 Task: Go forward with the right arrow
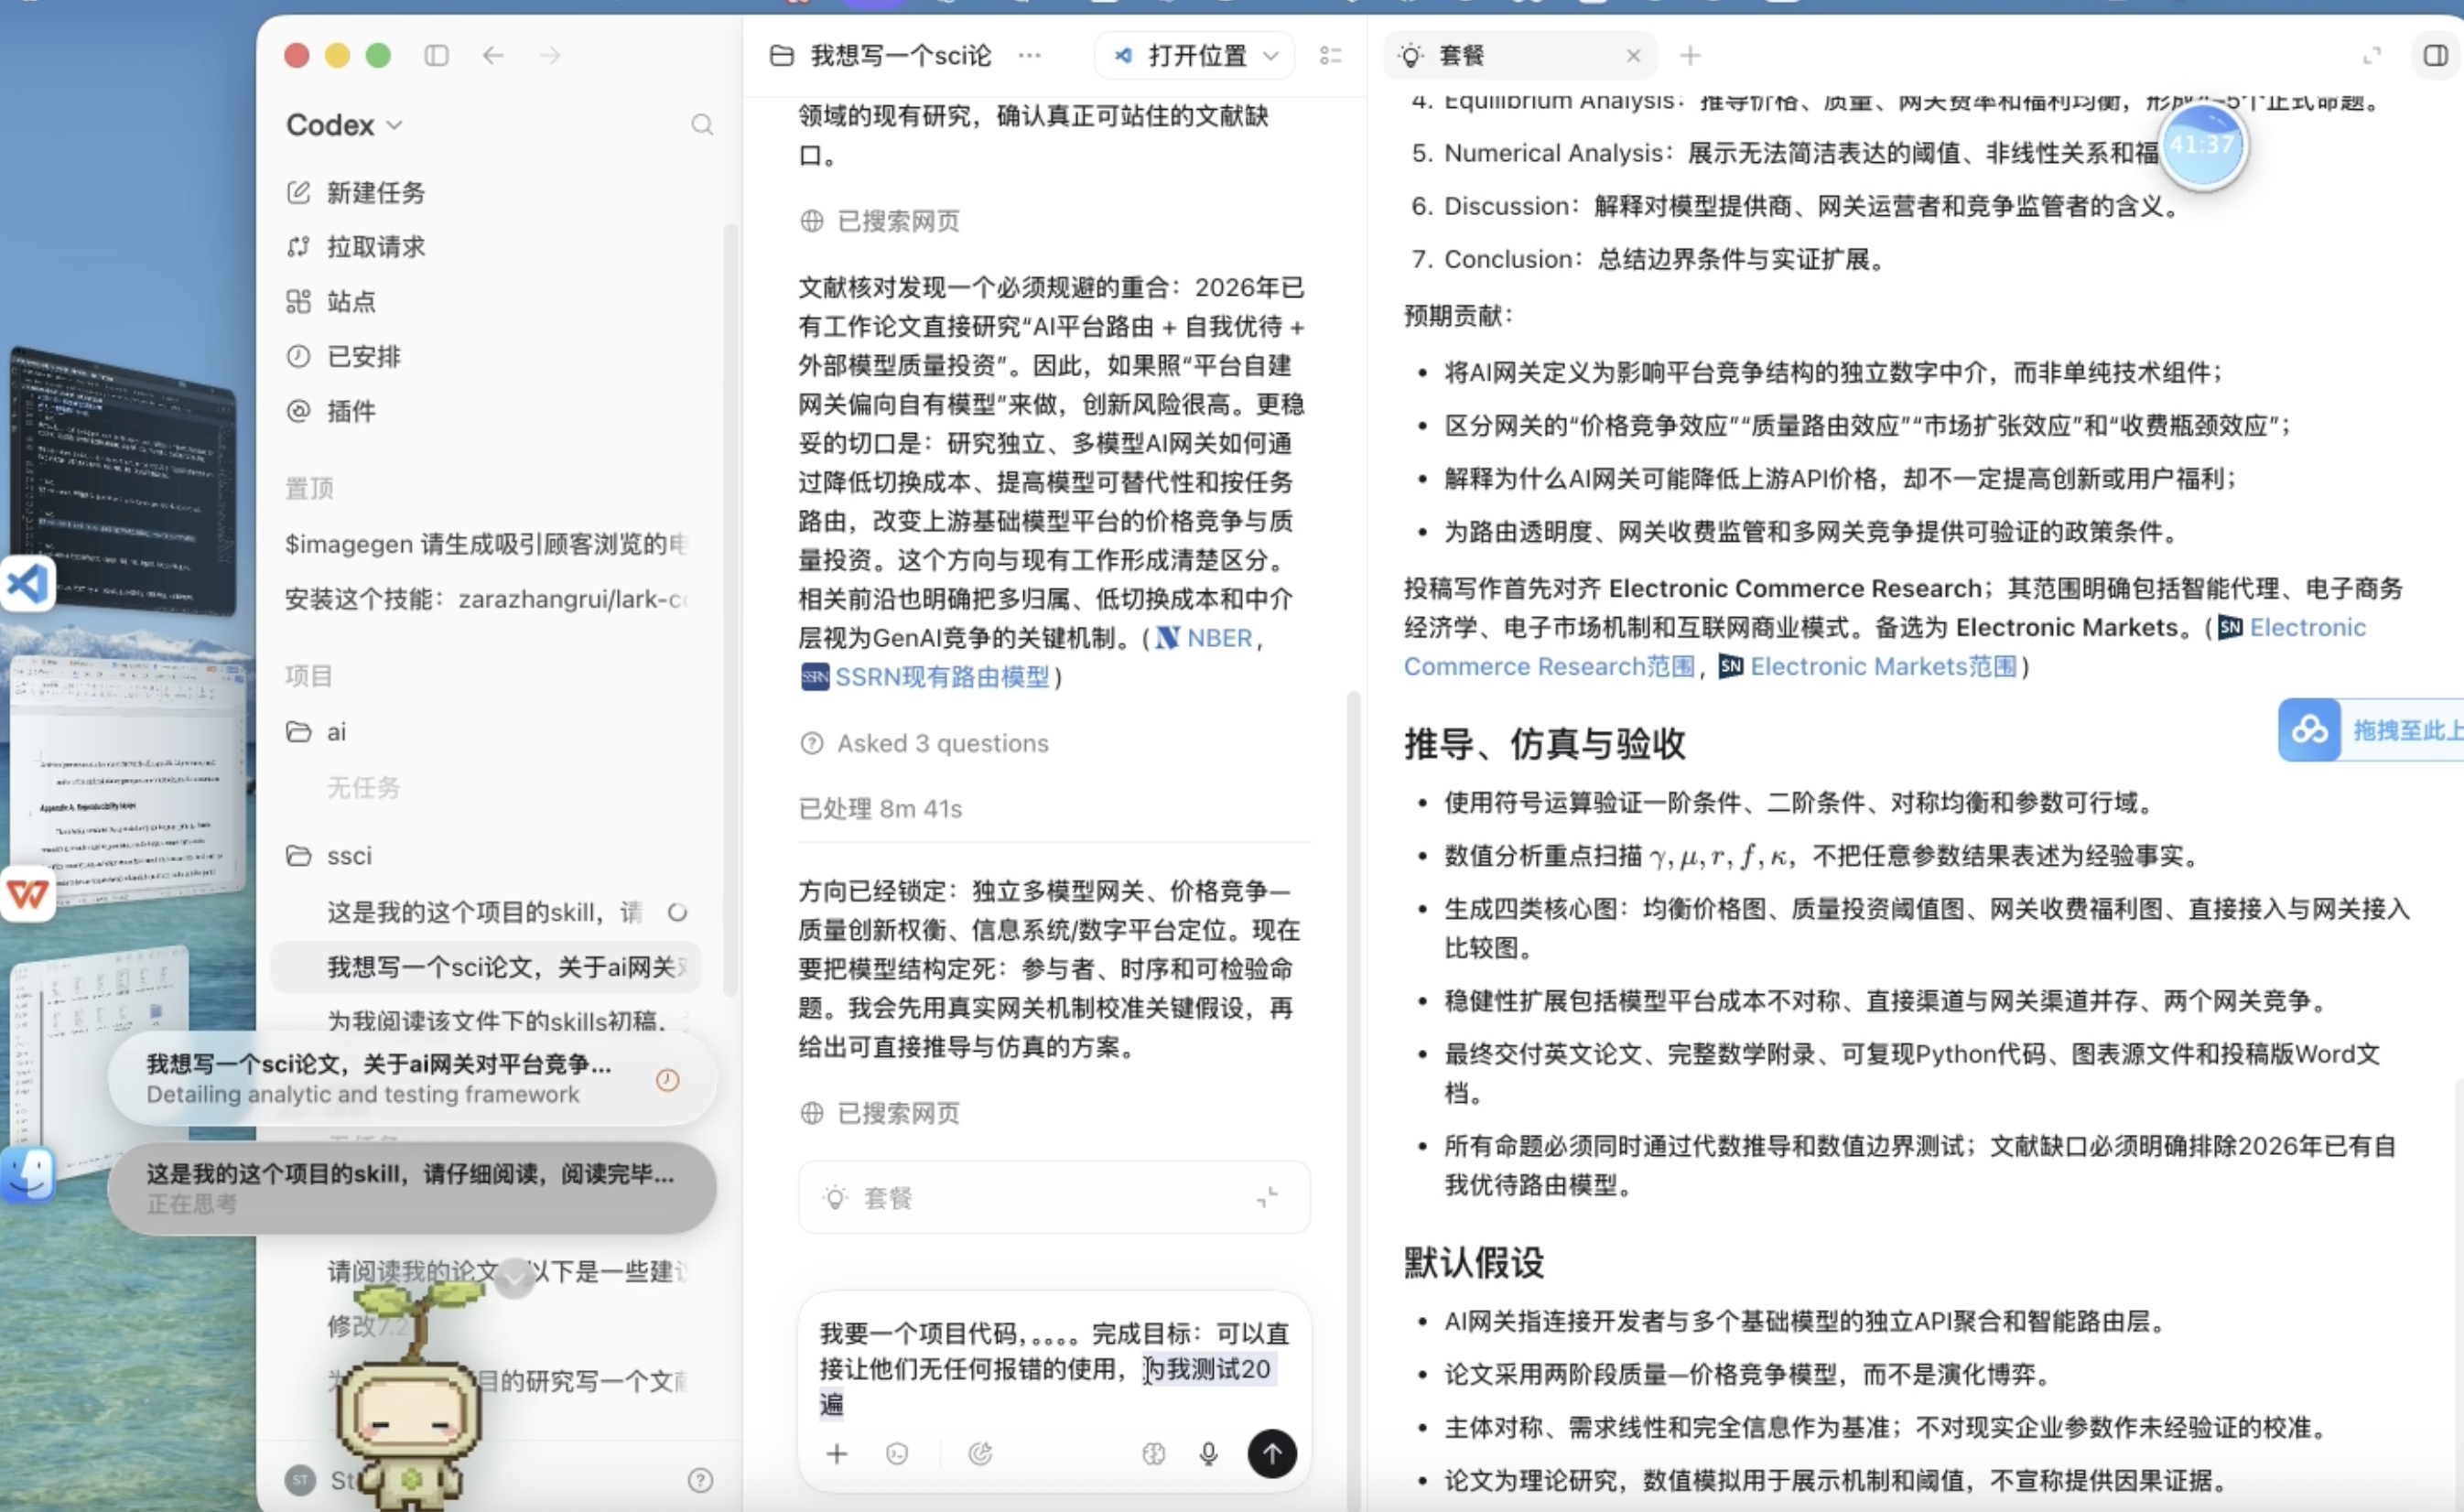tap(550, 55)
